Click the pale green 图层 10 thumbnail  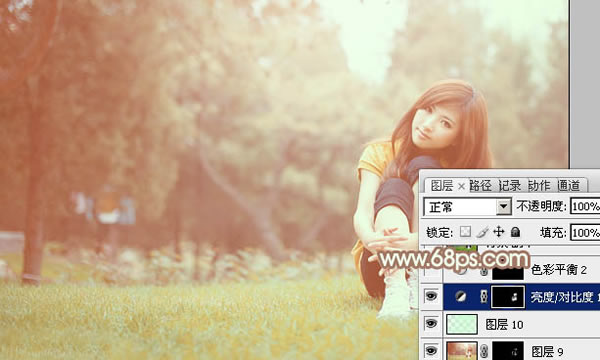(462, 324)
